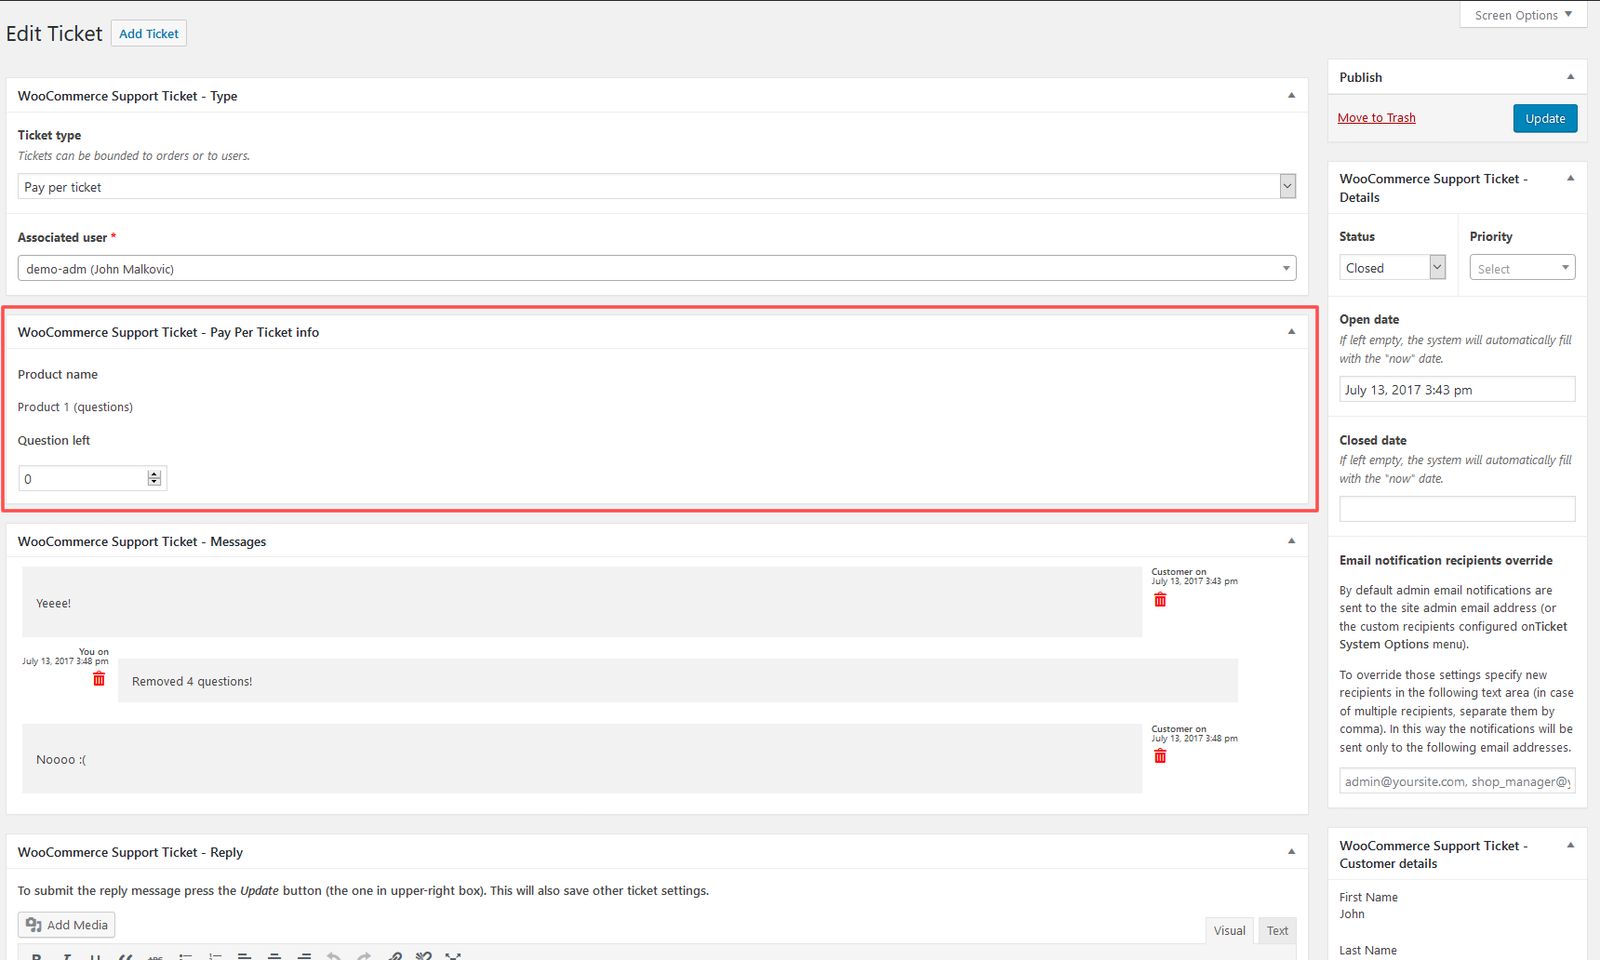Click the Update button
Image resolution: width=1600 pixels, height=960 pixels.
1545,118
